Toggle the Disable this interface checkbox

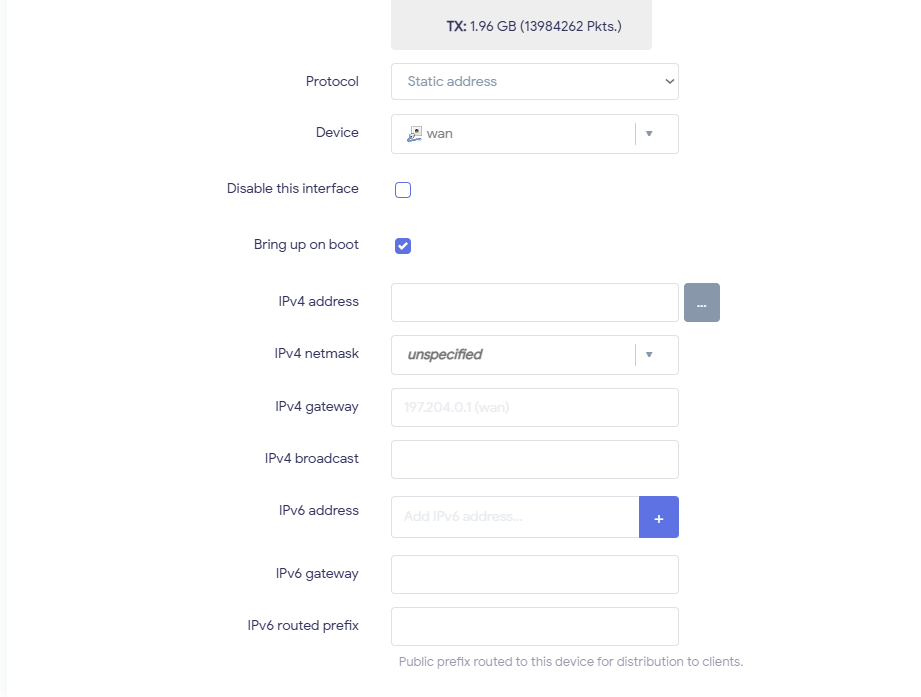click(403, 190)
